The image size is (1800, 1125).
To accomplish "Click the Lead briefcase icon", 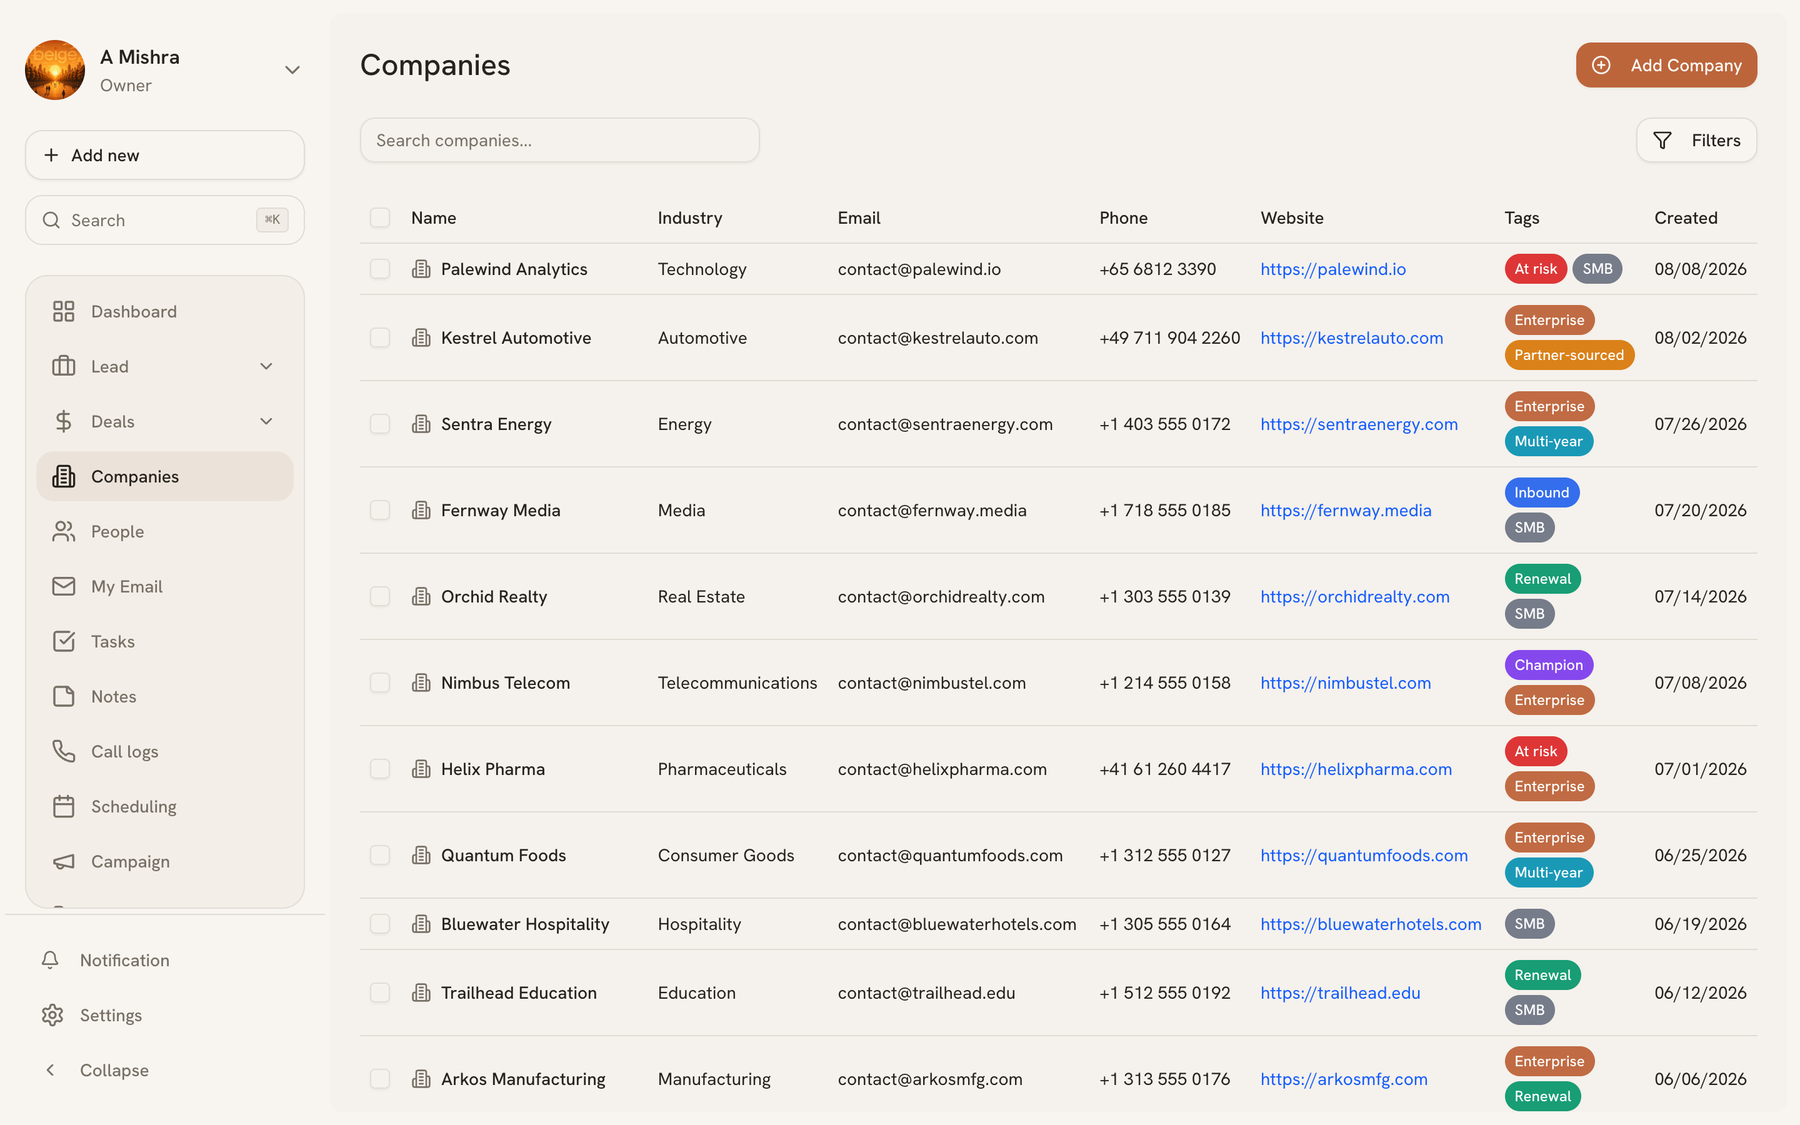I will pos(64,367).
